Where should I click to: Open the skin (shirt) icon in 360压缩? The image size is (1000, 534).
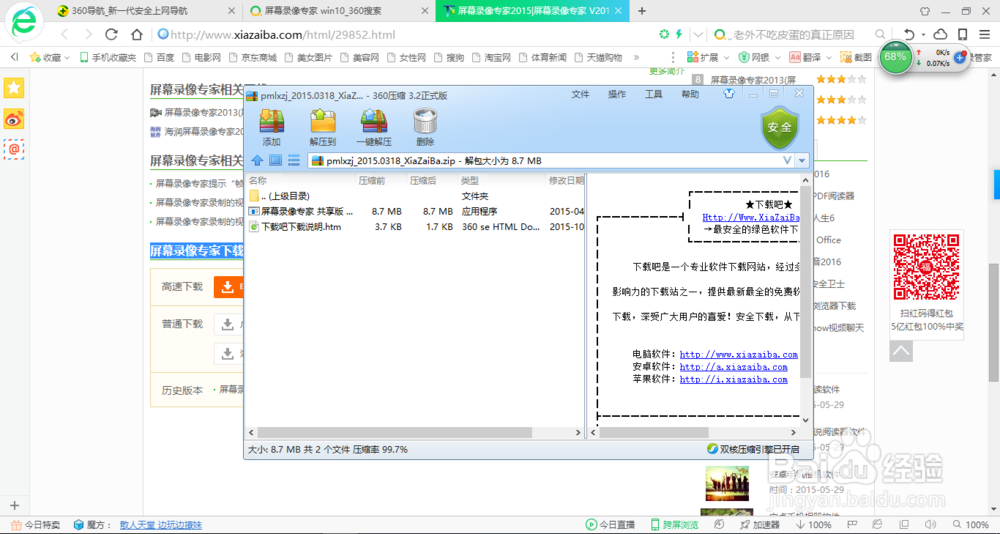(x=730, y=94)
